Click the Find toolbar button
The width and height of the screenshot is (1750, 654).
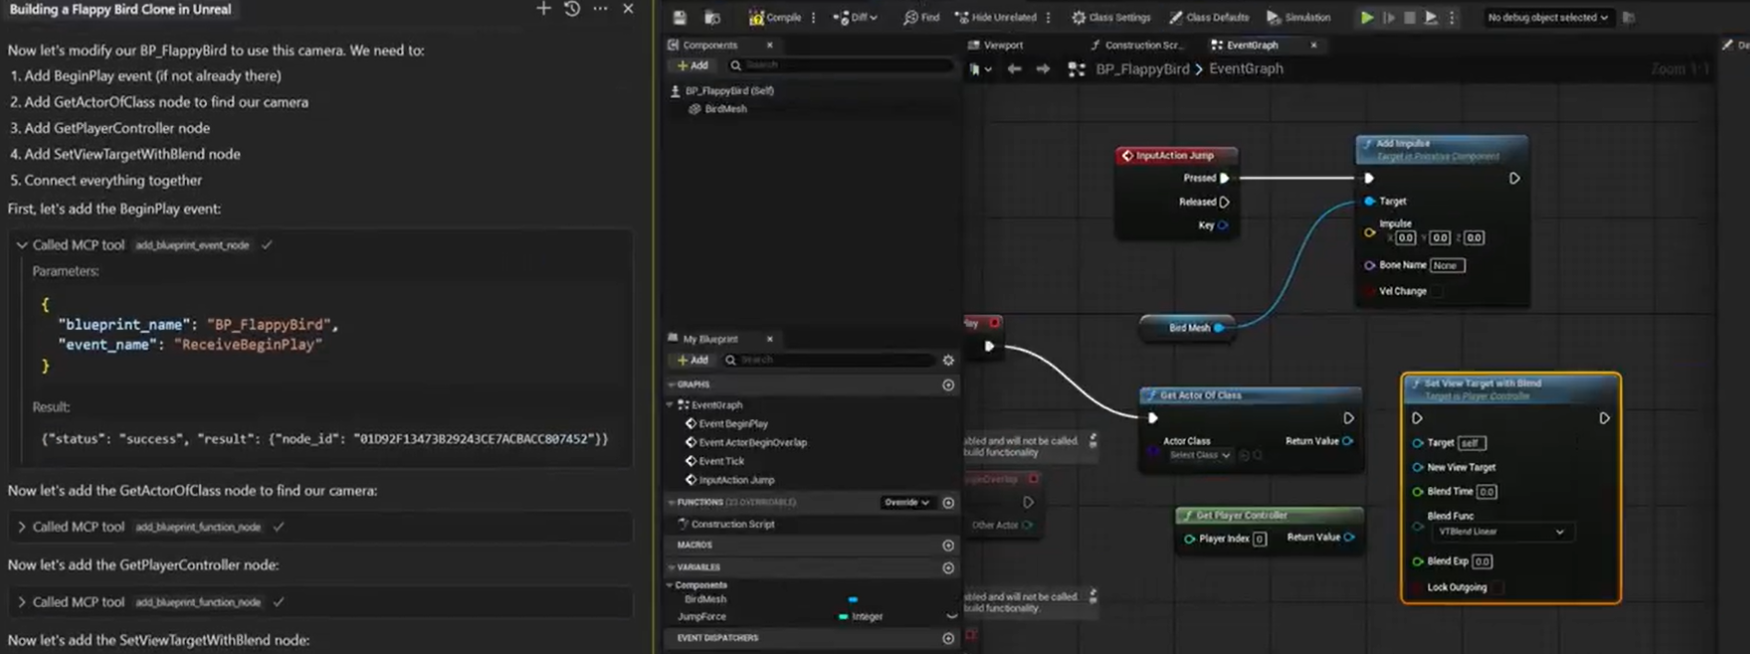[921, 17]
